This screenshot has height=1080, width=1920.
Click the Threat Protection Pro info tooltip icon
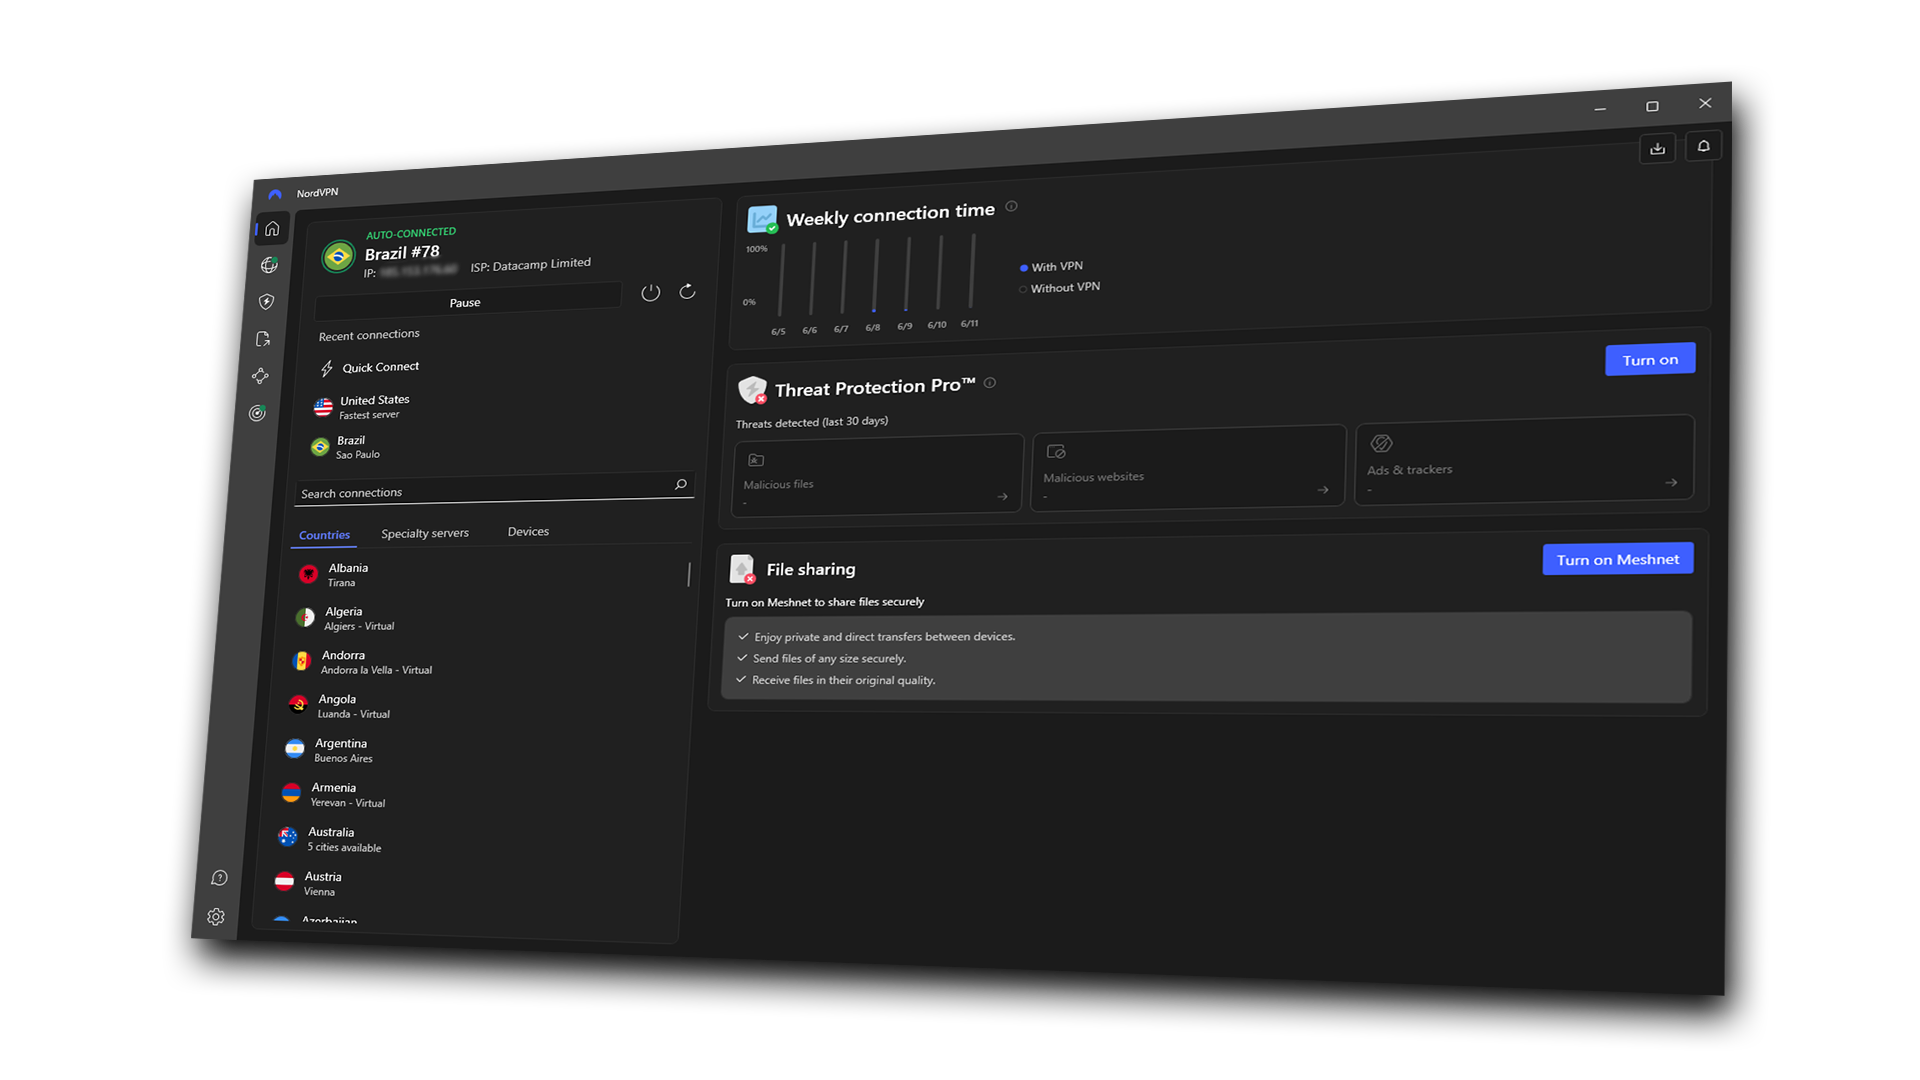pos(989,383)
